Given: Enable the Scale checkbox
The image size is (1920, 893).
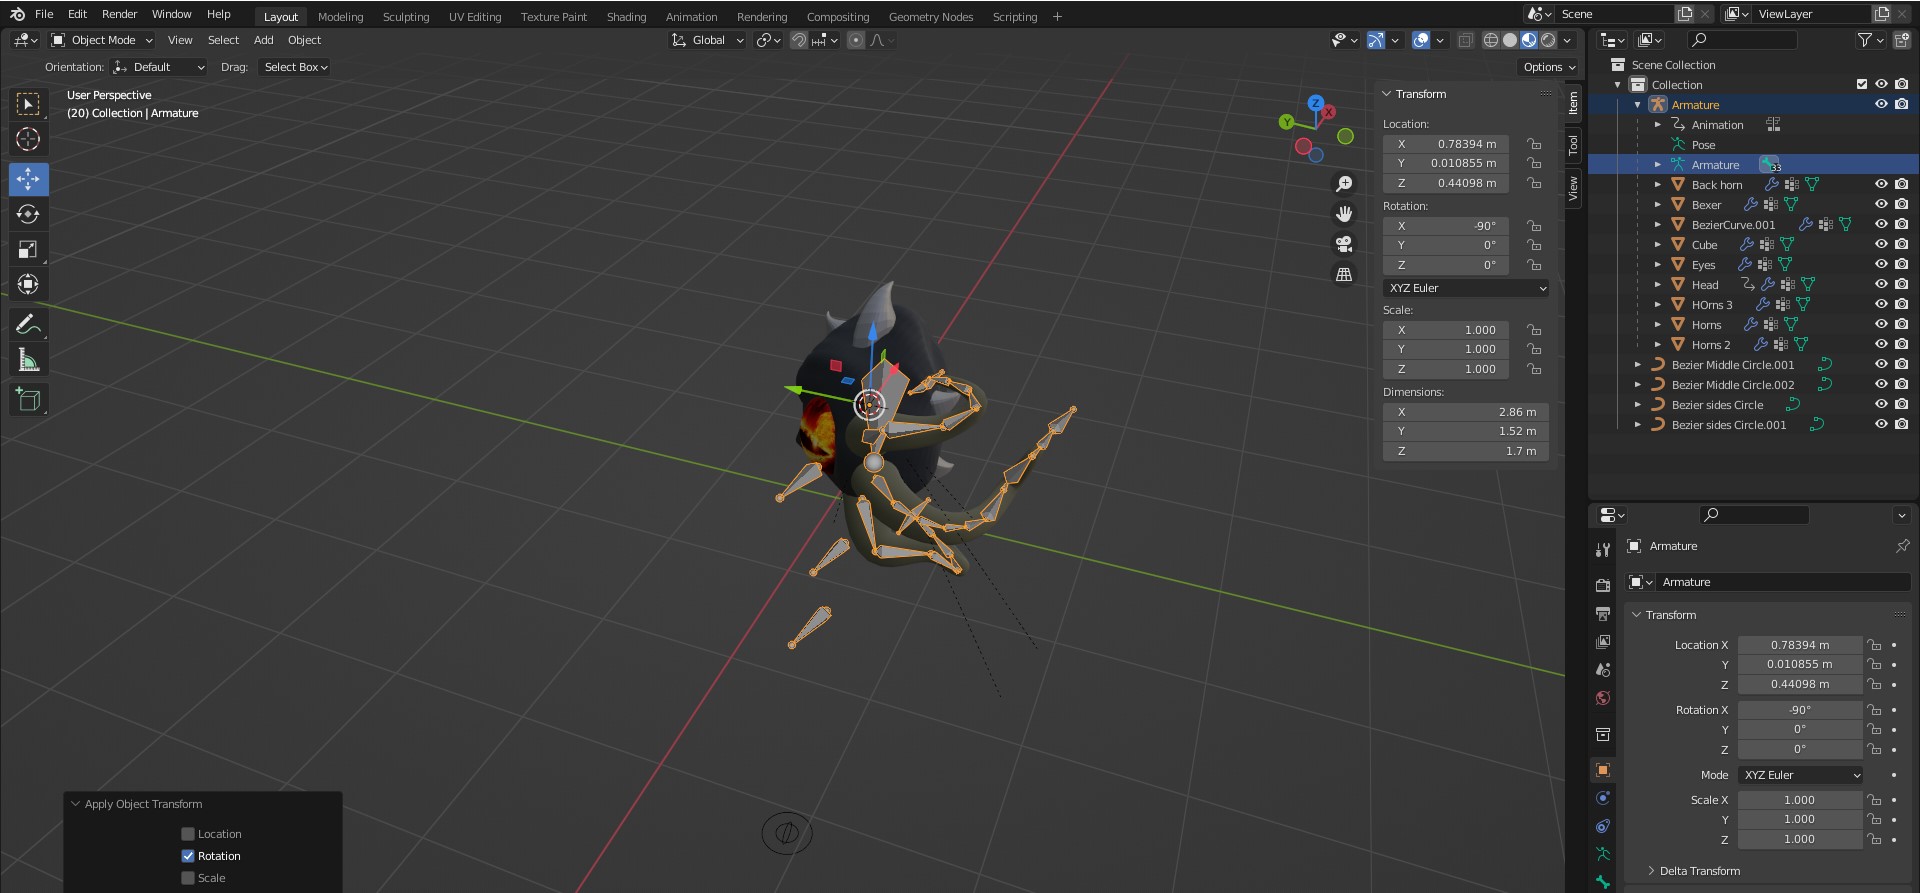Looking at the screenshot, I should [x=187, y=878].
